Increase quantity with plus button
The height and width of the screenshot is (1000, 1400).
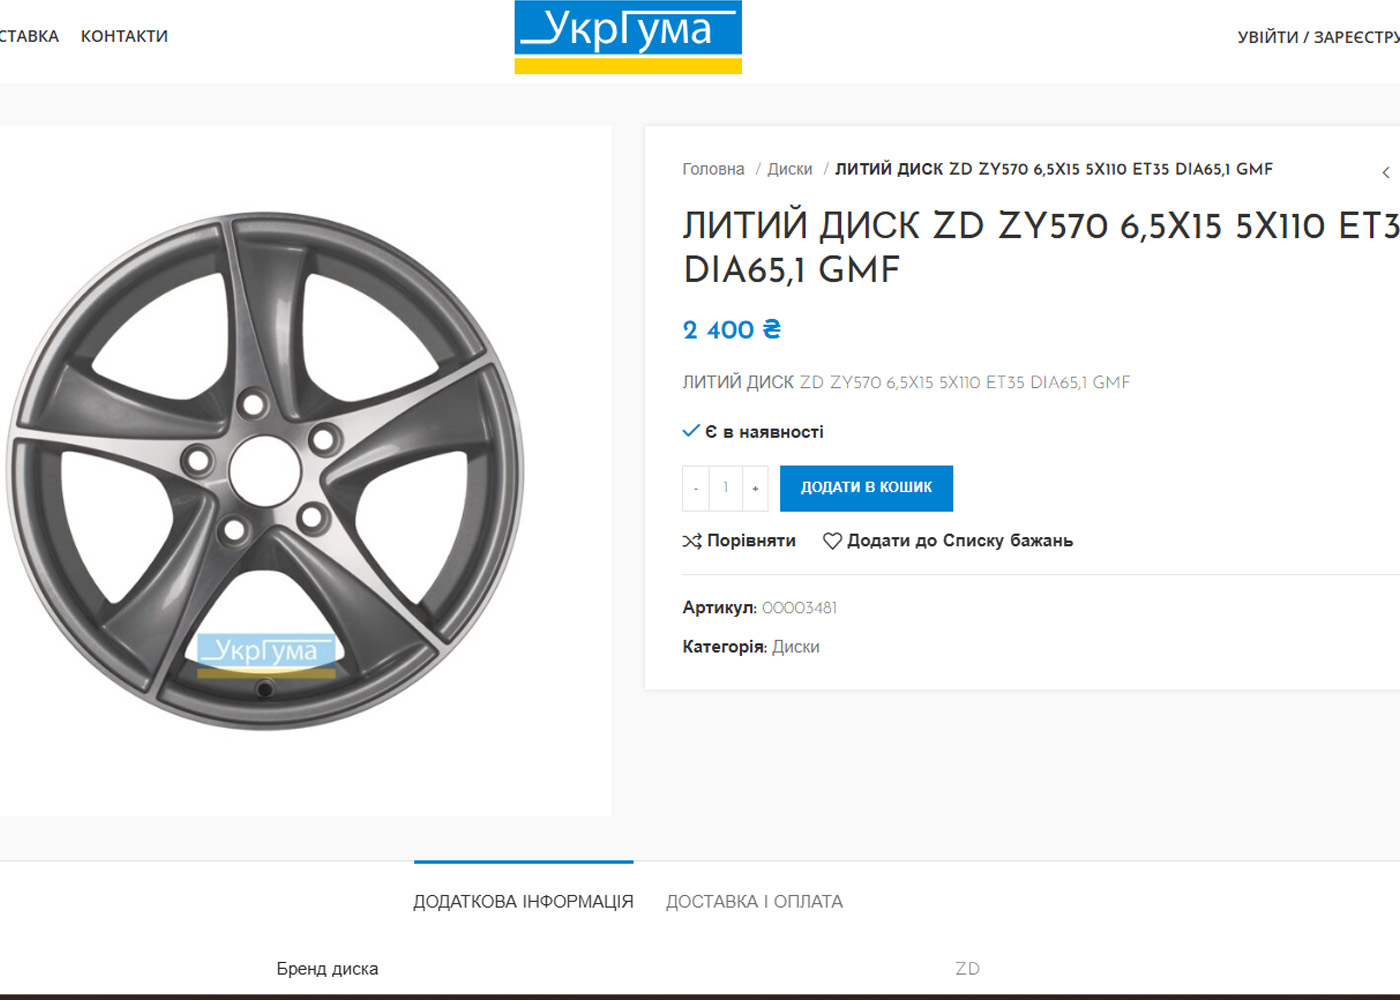tap(755, 488)
